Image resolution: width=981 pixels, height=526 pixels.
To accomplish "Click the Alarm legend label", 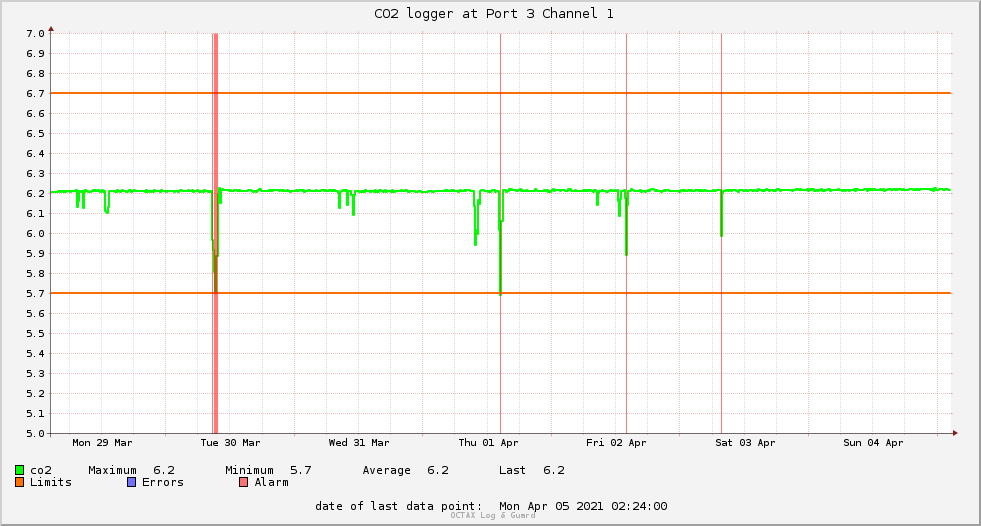I will pos(272,482).
